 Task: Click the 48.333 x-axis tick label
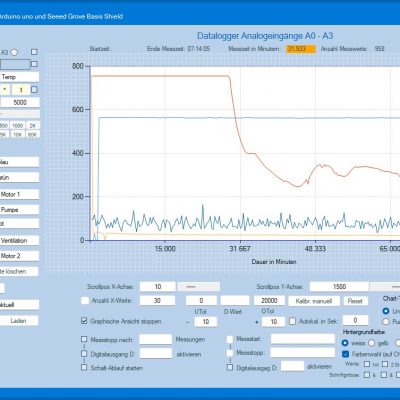[x=315, y=249]
